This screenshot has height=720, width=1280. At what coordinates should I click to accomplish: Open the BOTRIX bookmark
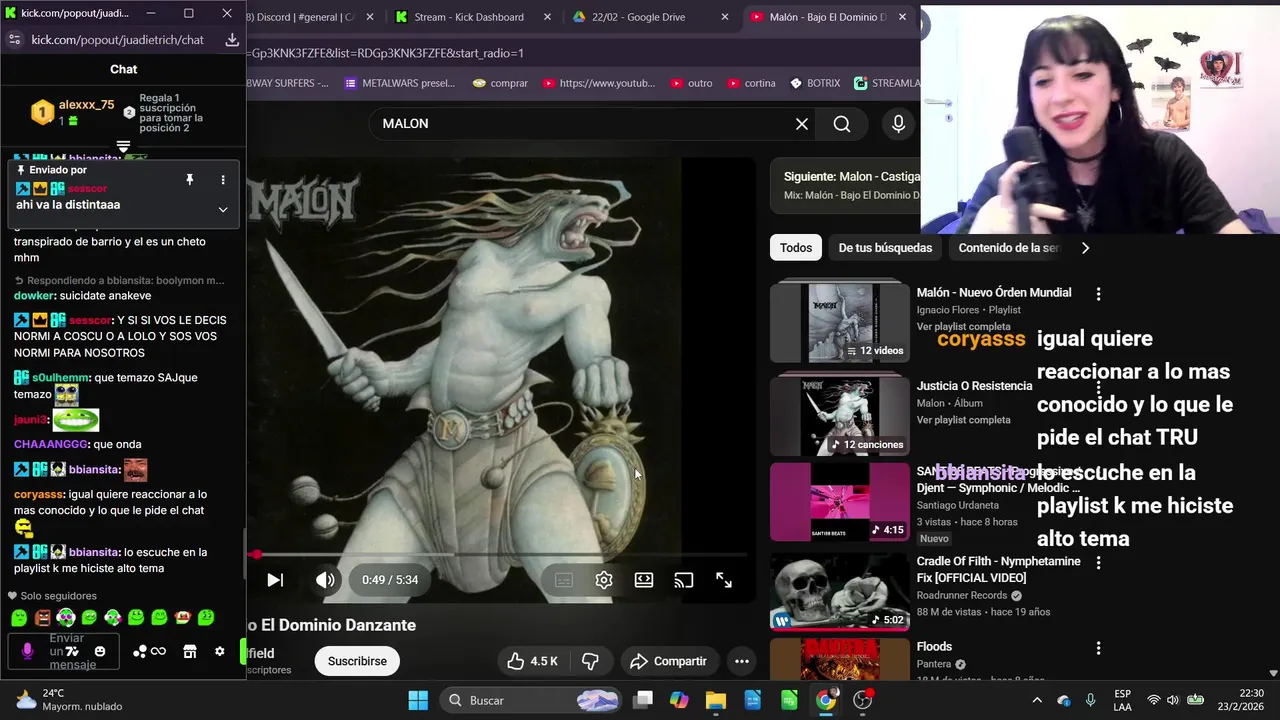(x=815, y=83)
